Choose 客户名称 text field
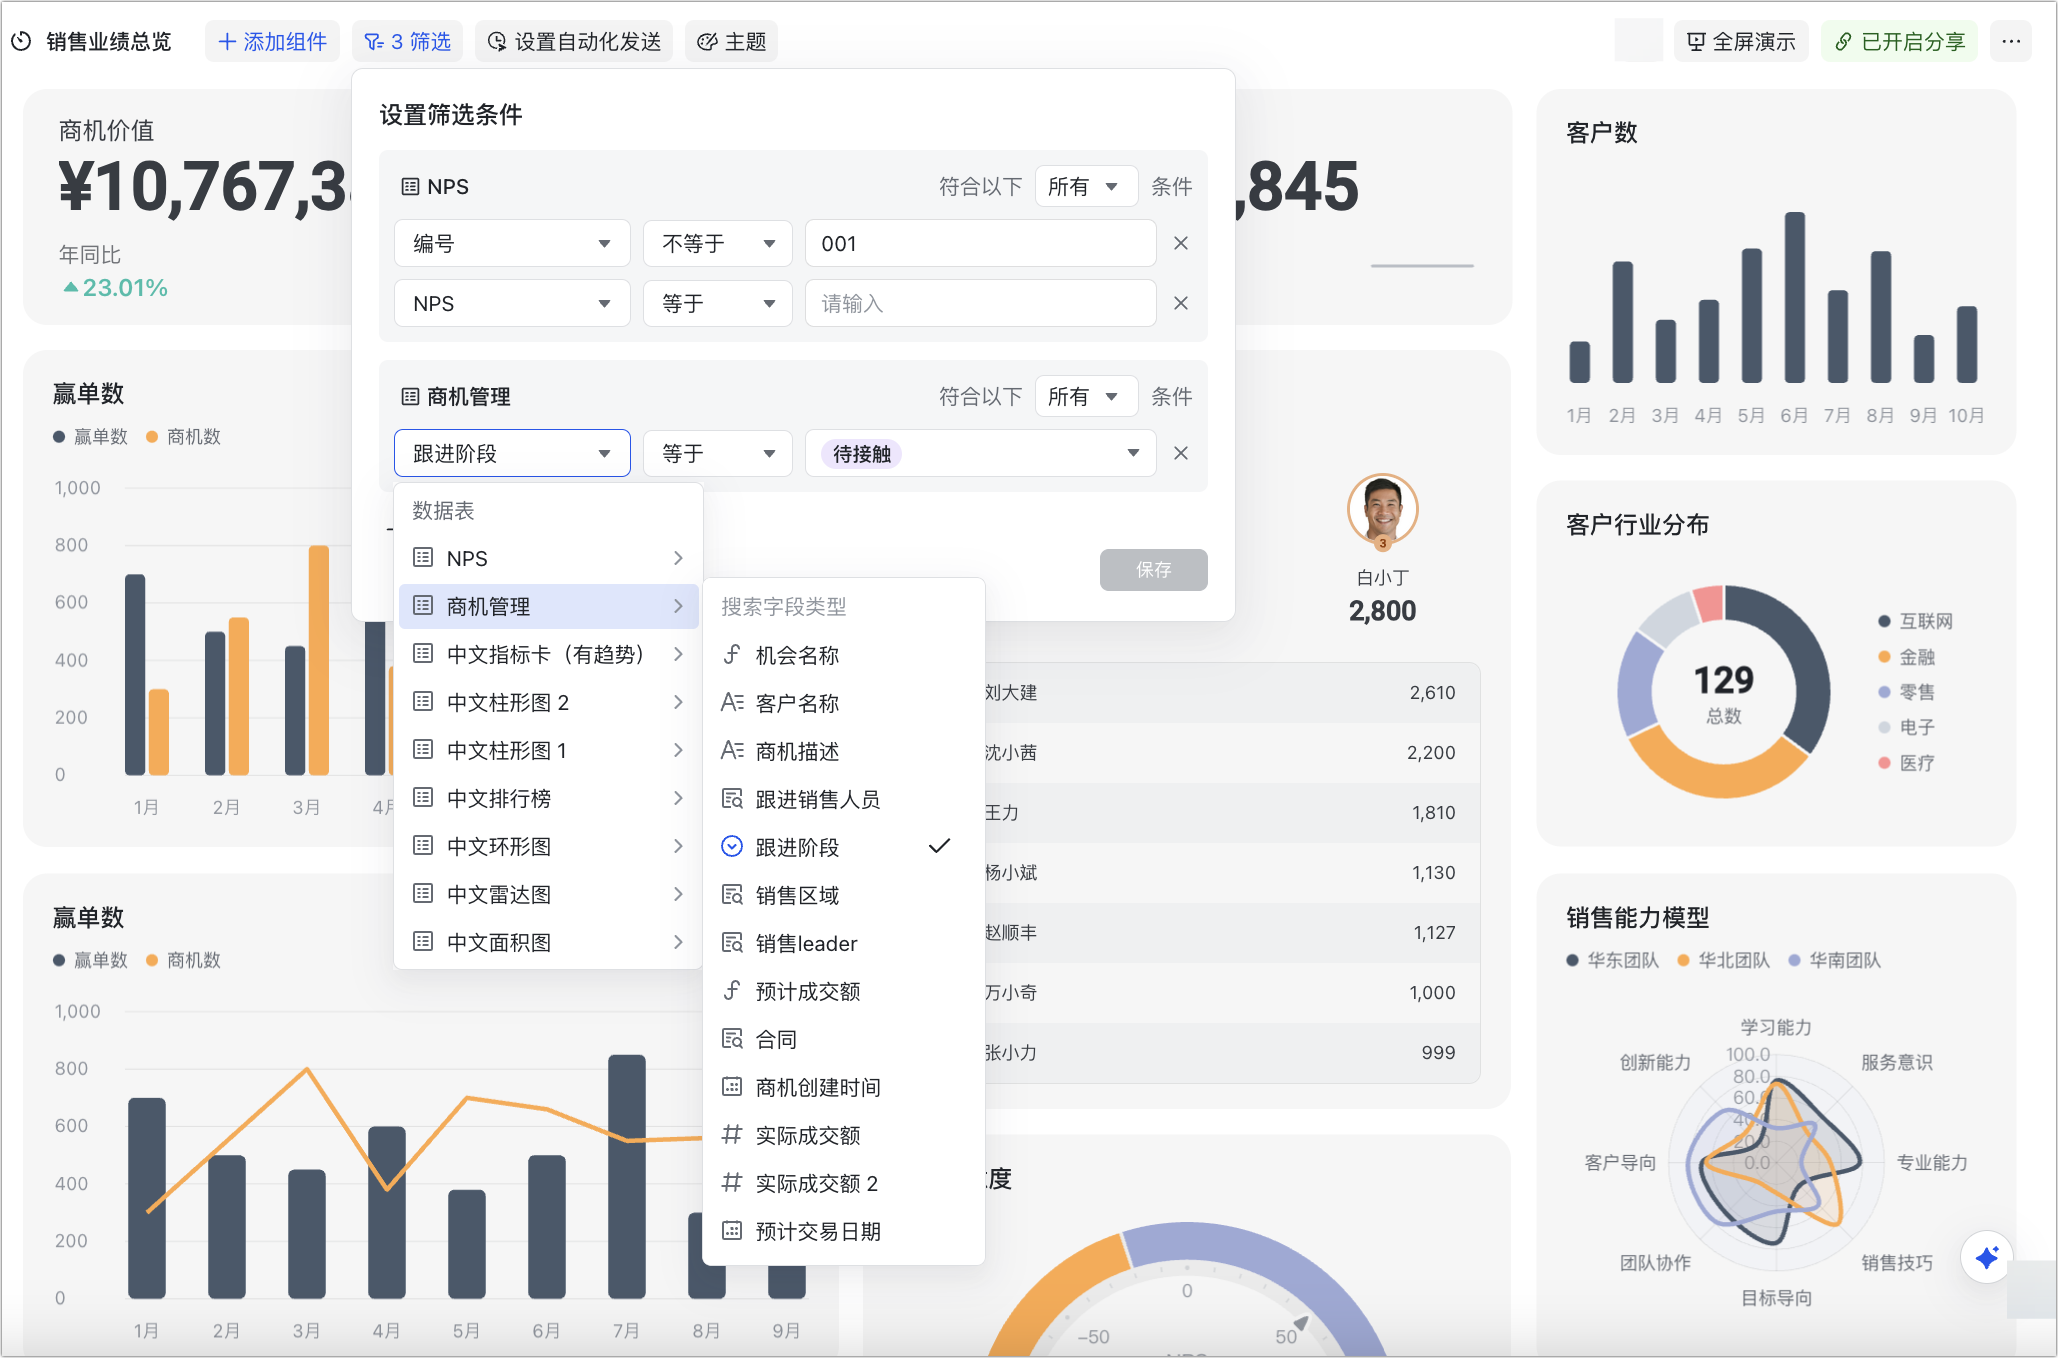2058x1358 pixels. tap(843, 703)
